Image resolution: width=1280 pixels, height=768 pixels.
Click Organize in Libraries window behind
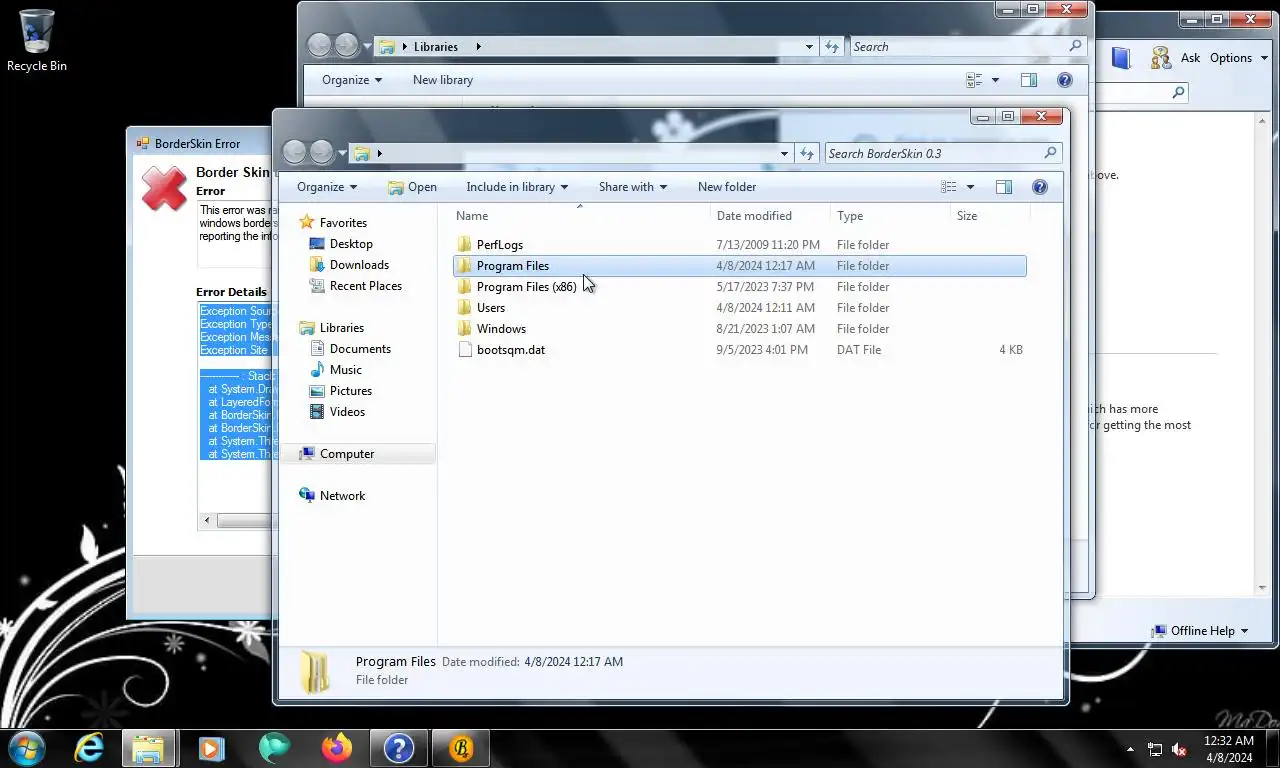[x=352, y=80]
